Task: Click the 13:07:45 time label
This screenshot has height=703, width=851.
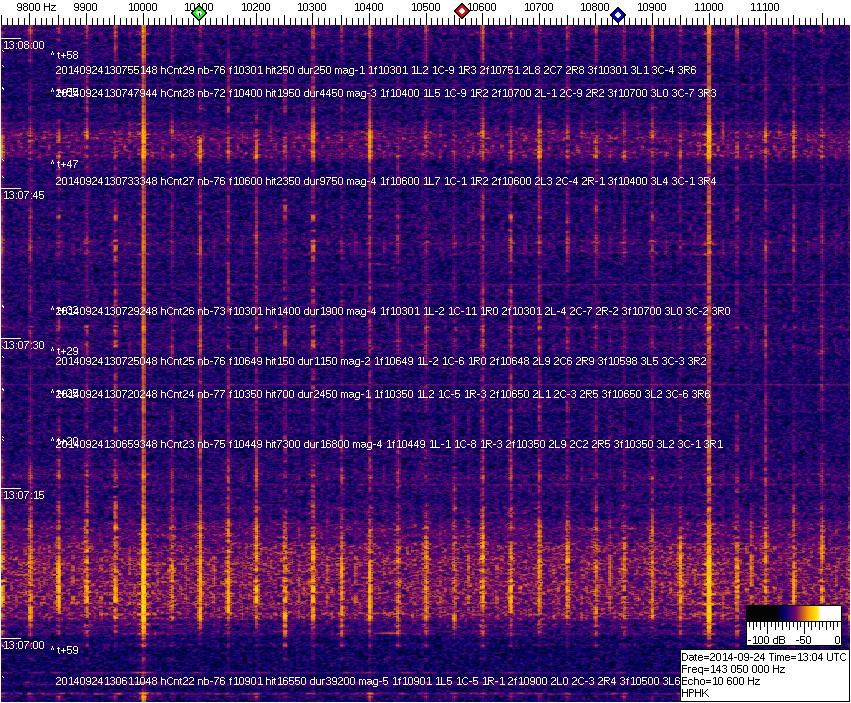Action: [x=23, y=195]
